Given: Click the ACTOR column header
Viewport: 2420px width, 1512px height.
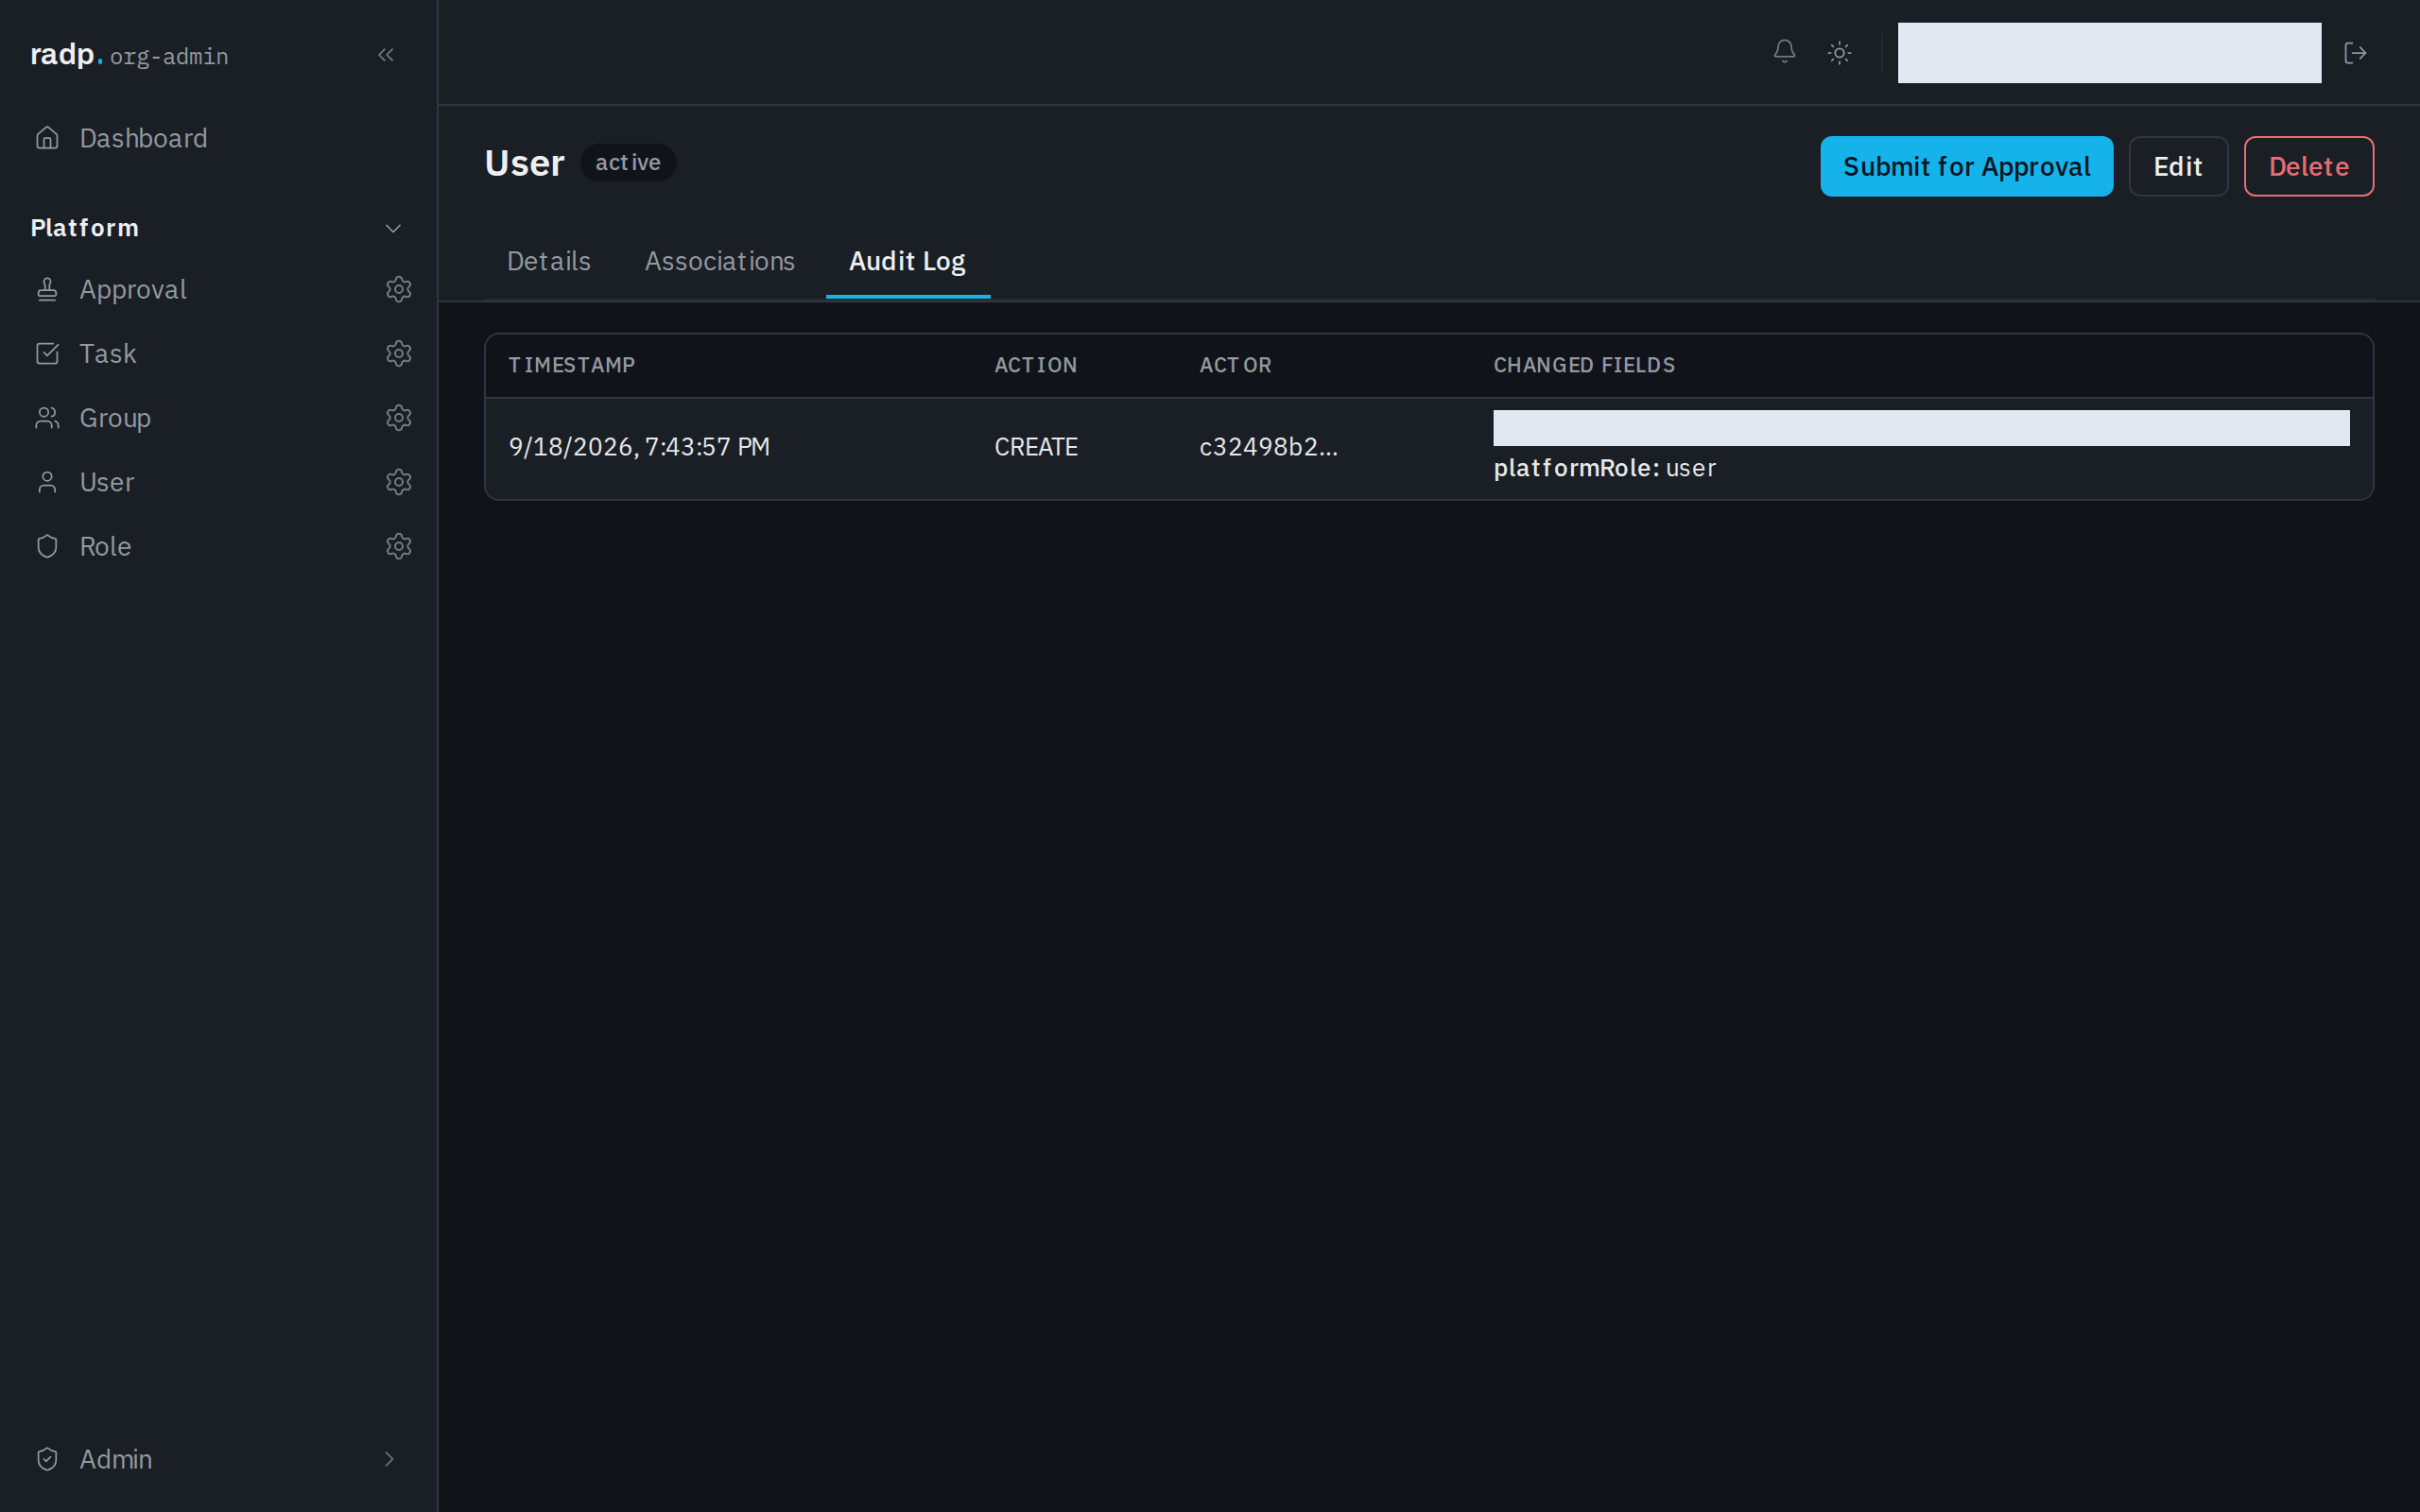Looking at the screenshot, I should (1235, 365).
